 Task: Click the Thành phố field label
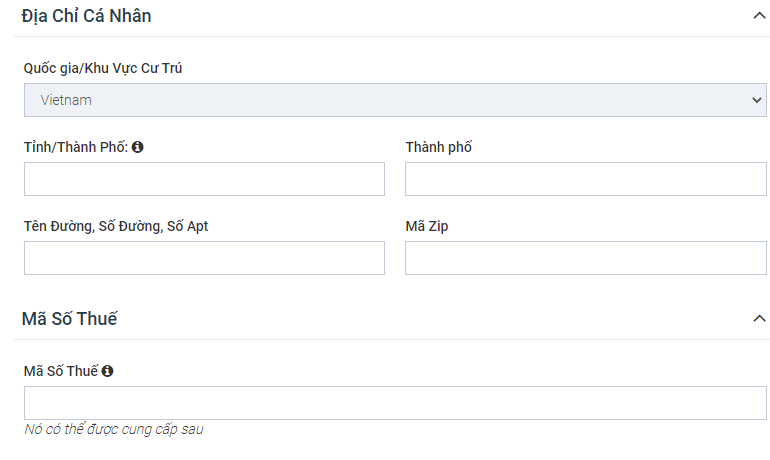[x=438, y=147]
